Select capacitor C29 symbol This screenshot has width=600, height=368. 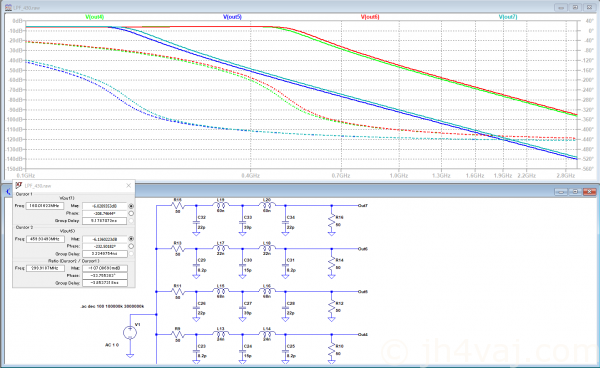196,265
